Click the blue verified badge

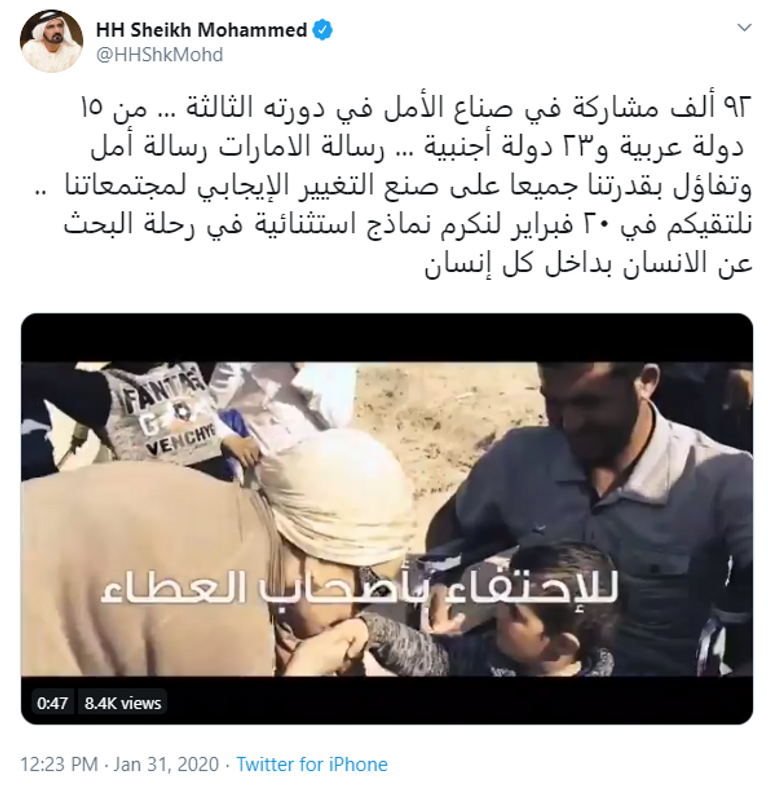click(323, 30)
